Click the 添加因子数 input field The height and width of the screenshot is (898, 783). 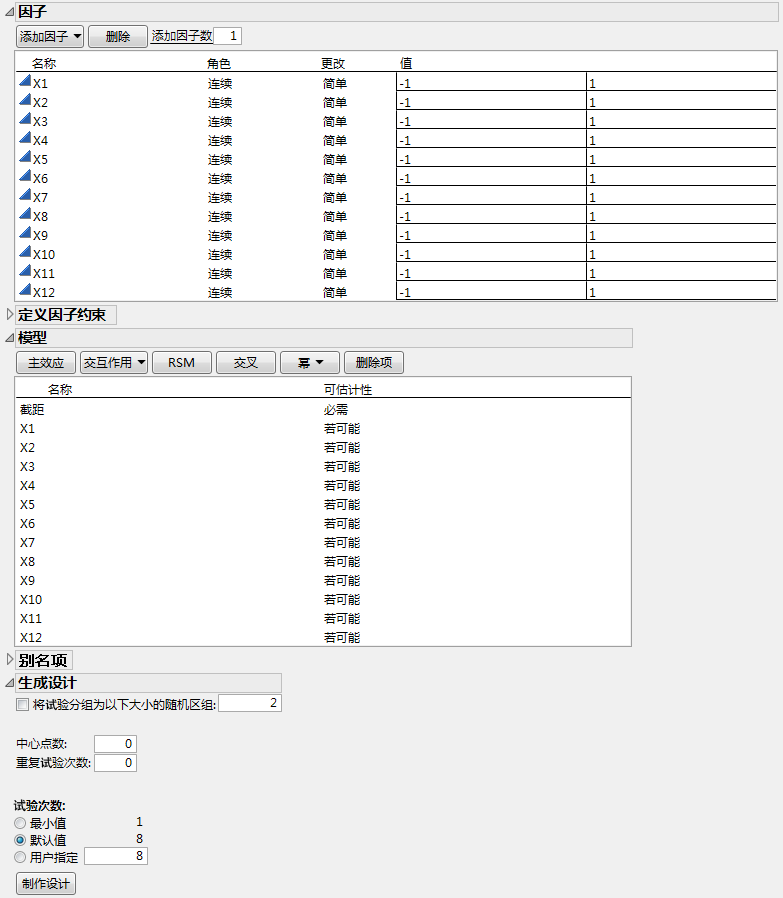point(227,36)
